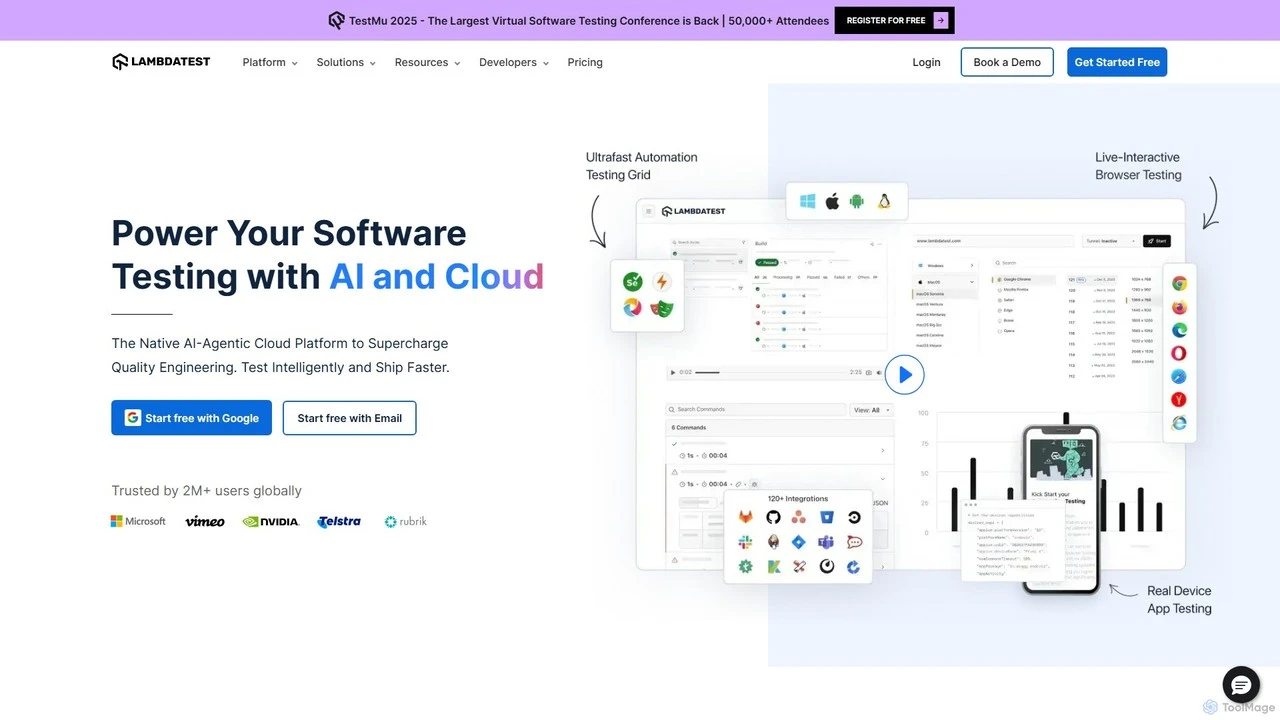This screenshot has height=720, width=1280.
Task: Click the Opera browser icon
Action: [1179, 353]
